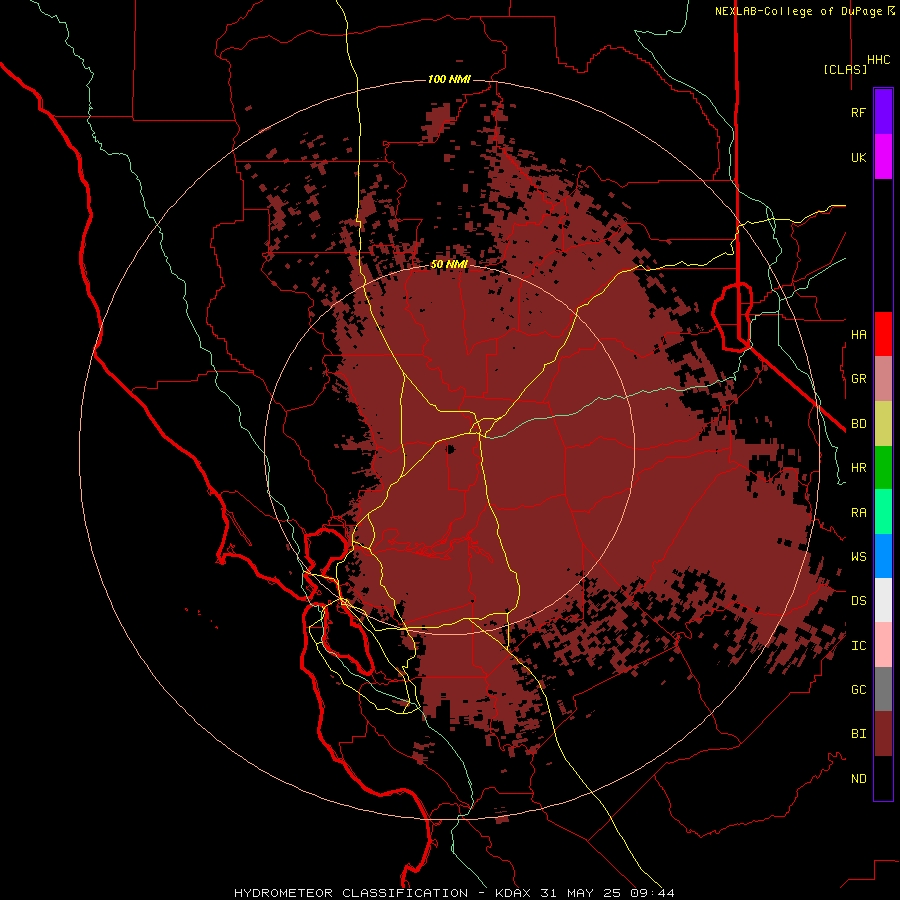Click the RA legend label

(x=858, y=513)
